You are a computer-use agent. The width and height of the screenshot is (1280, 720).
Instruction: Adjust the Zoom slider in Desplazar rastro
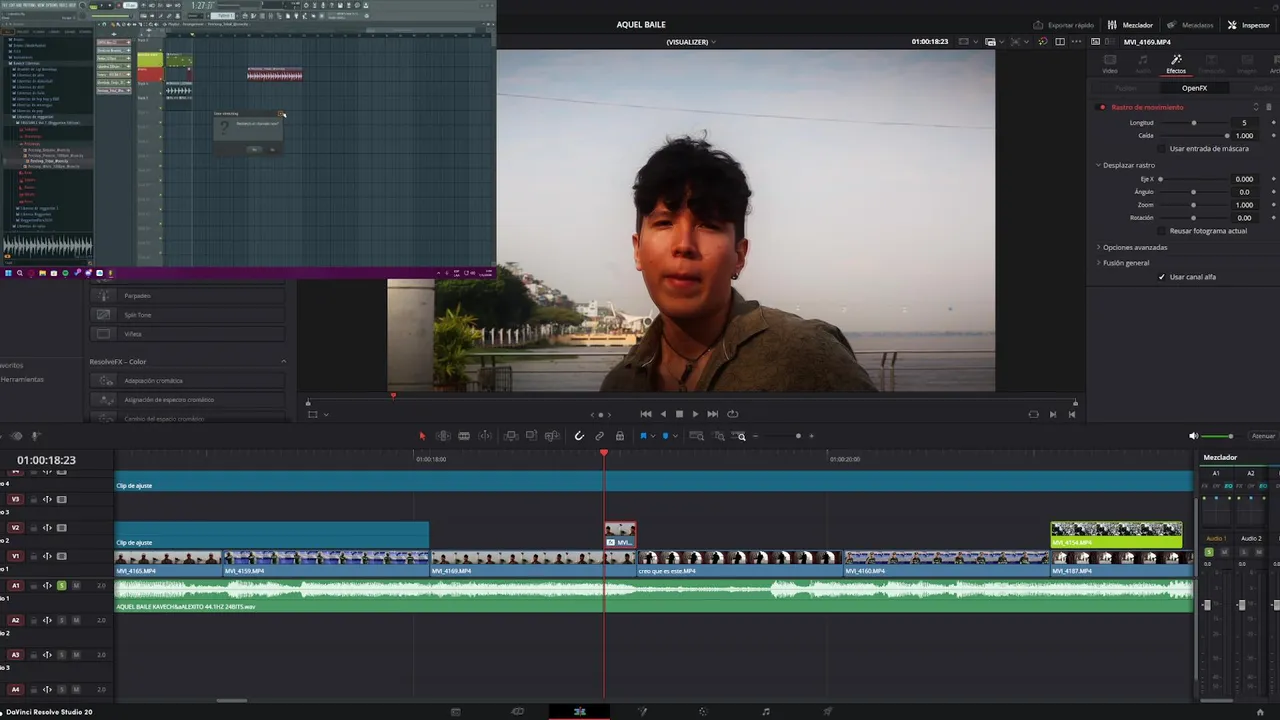[1194, 205]
